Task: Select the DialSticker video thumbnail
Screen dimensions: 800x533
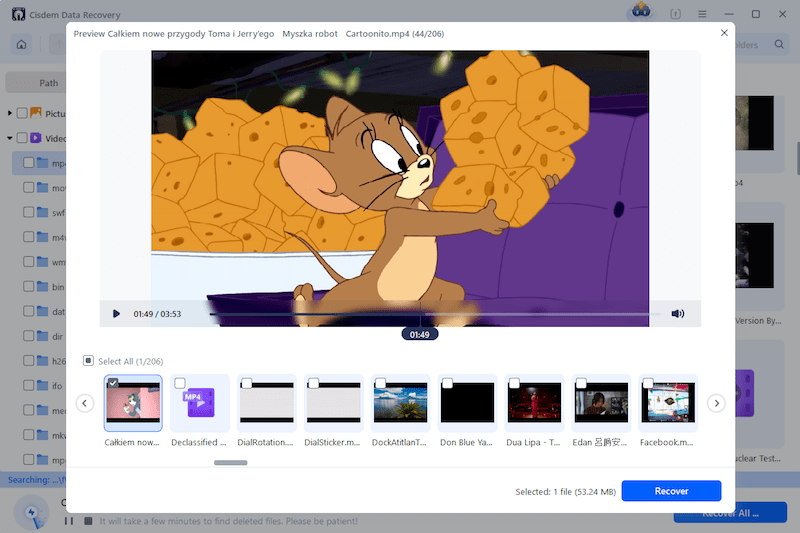Action: click(x=334, y=402)
